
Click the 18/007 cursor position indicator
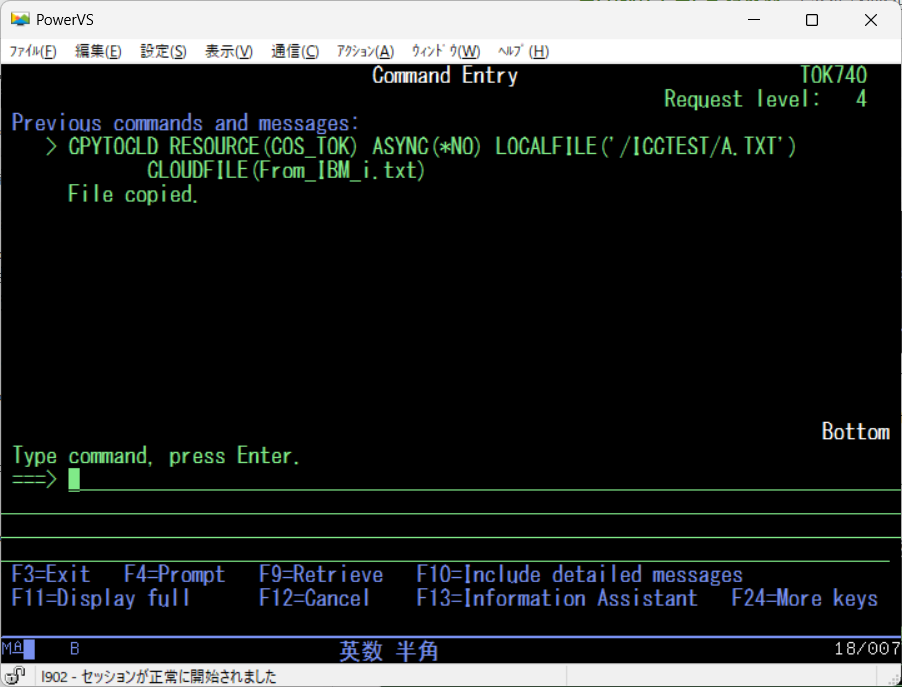coord(867,649)
